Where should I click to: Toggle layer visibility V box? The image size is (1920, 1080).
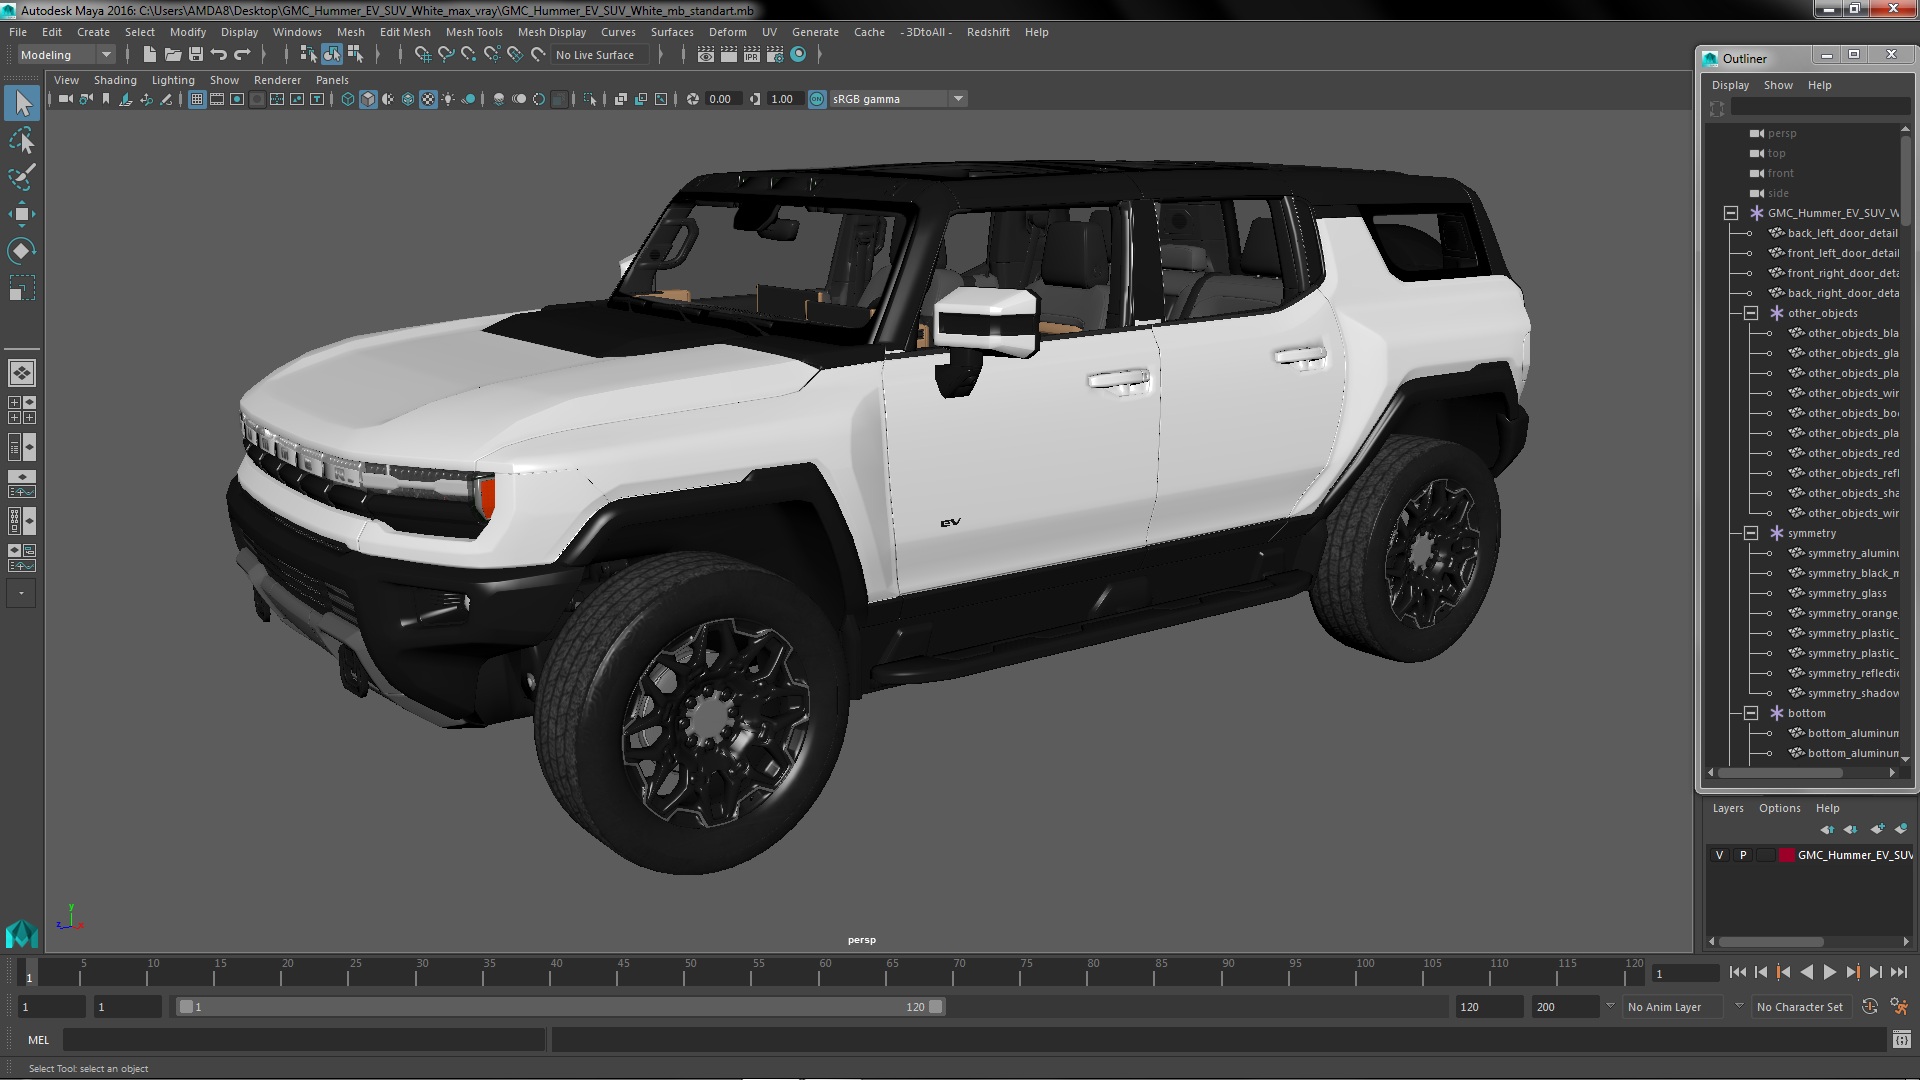[1719, 855]
